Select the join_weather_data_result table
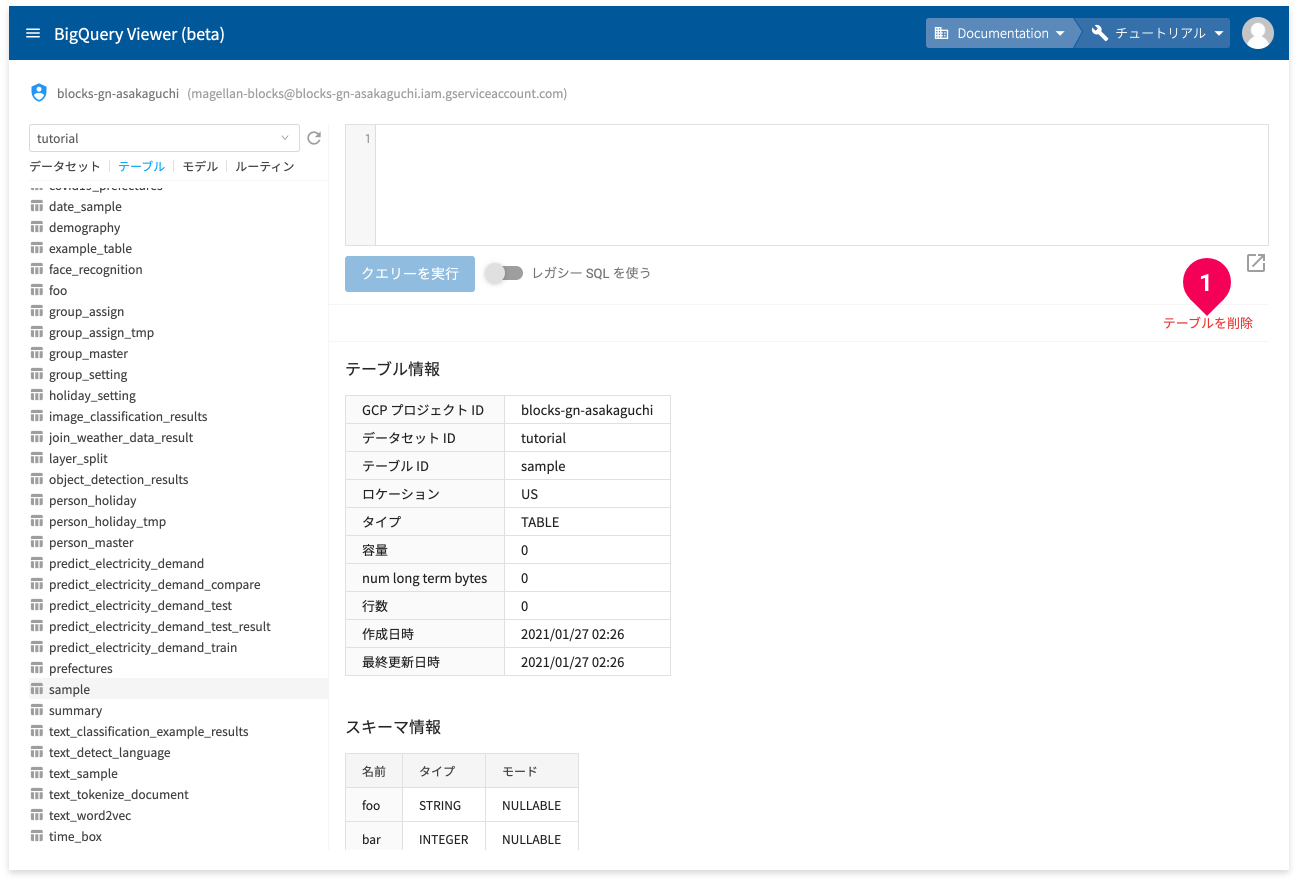This screenshot has width=1298, height=882. point(121,437)
